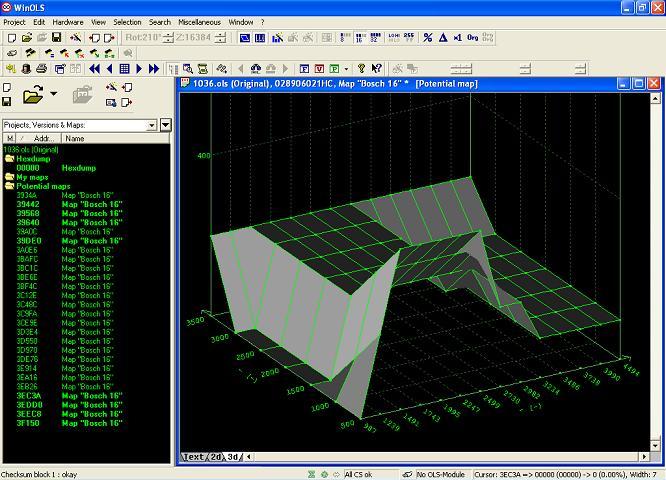Click the blue grid map icon

124,68
